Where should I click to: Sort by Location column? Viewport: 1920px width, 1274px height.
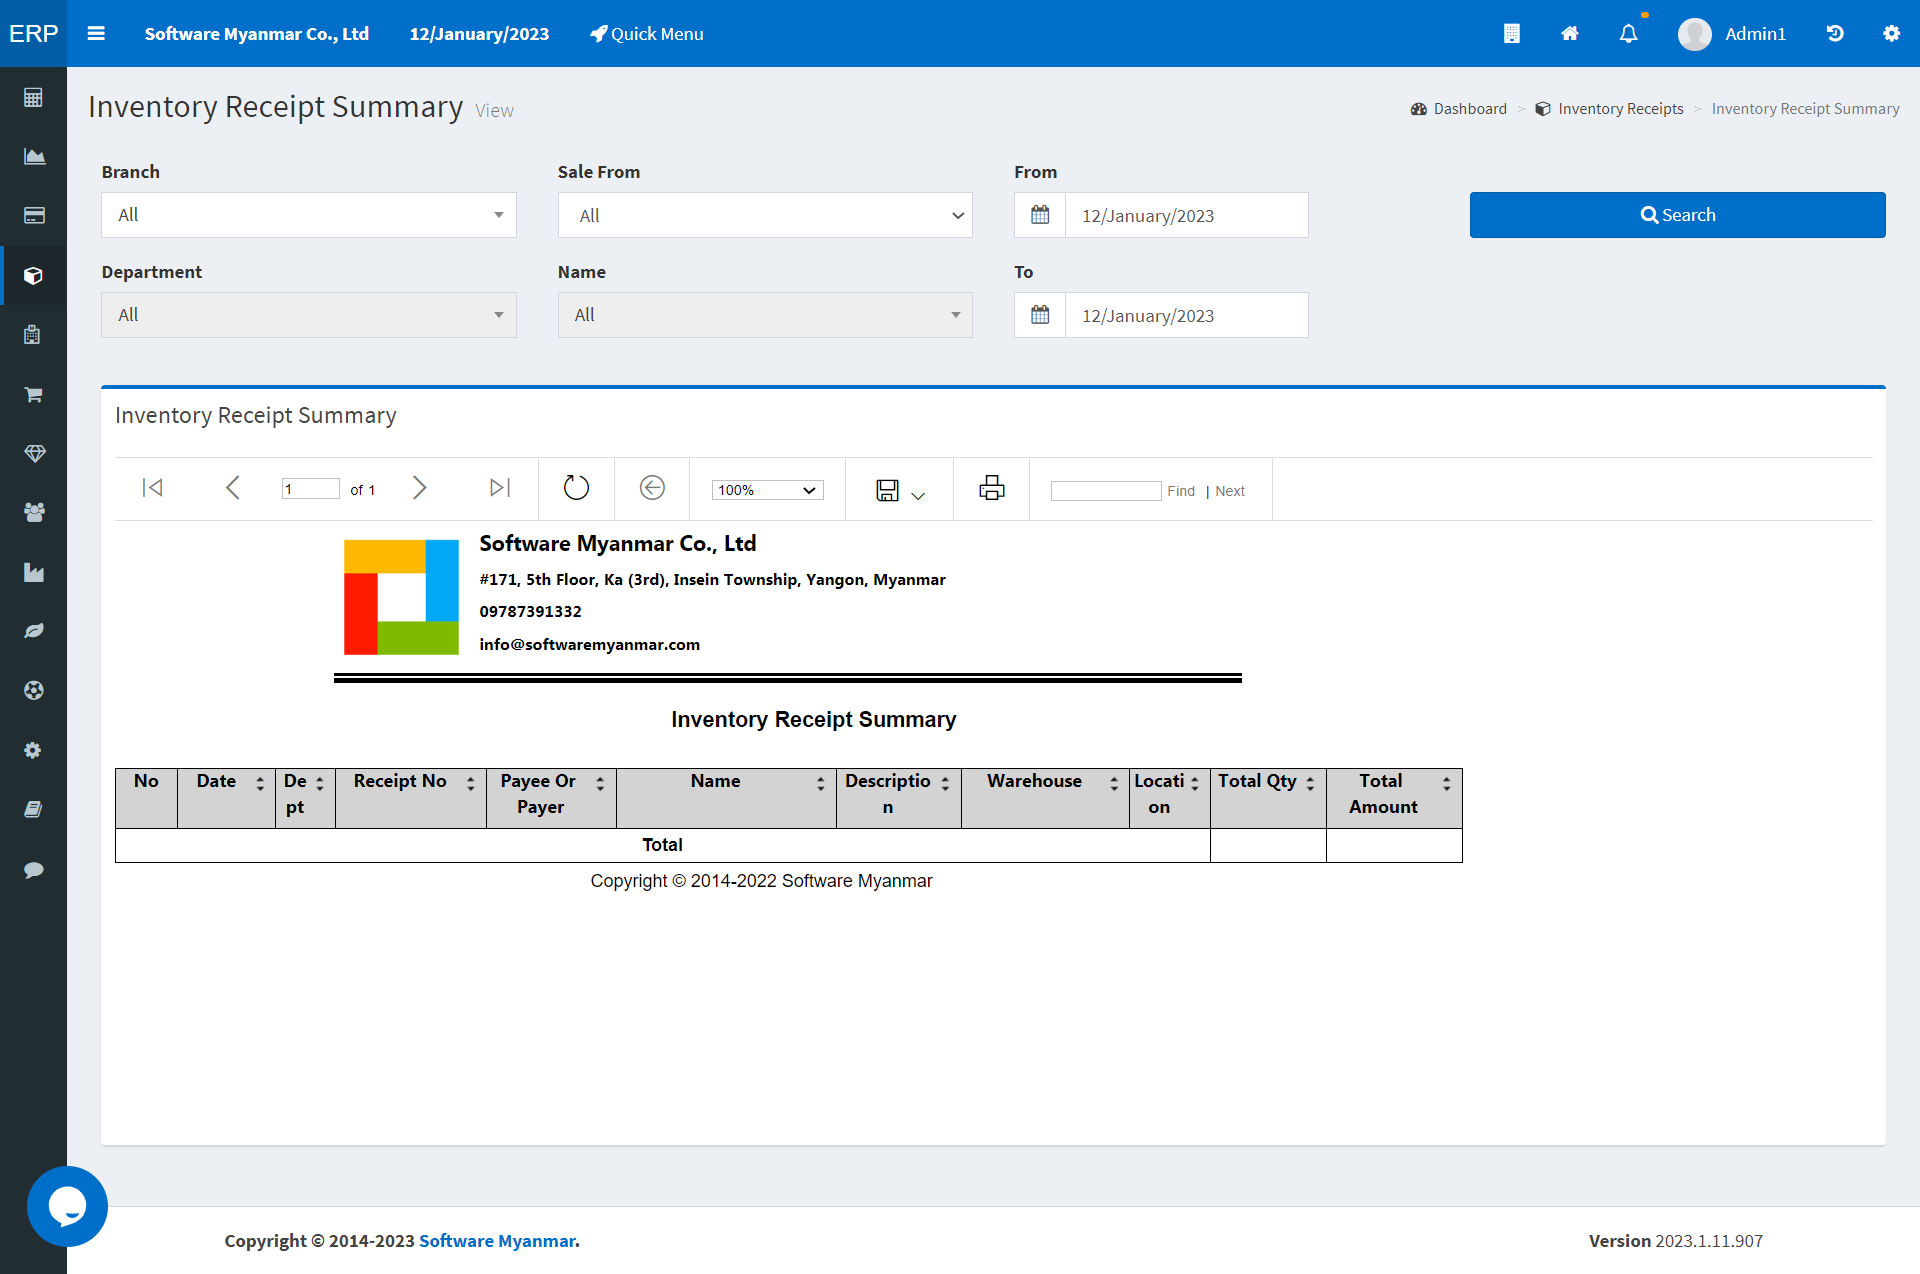pos(1195,784)
